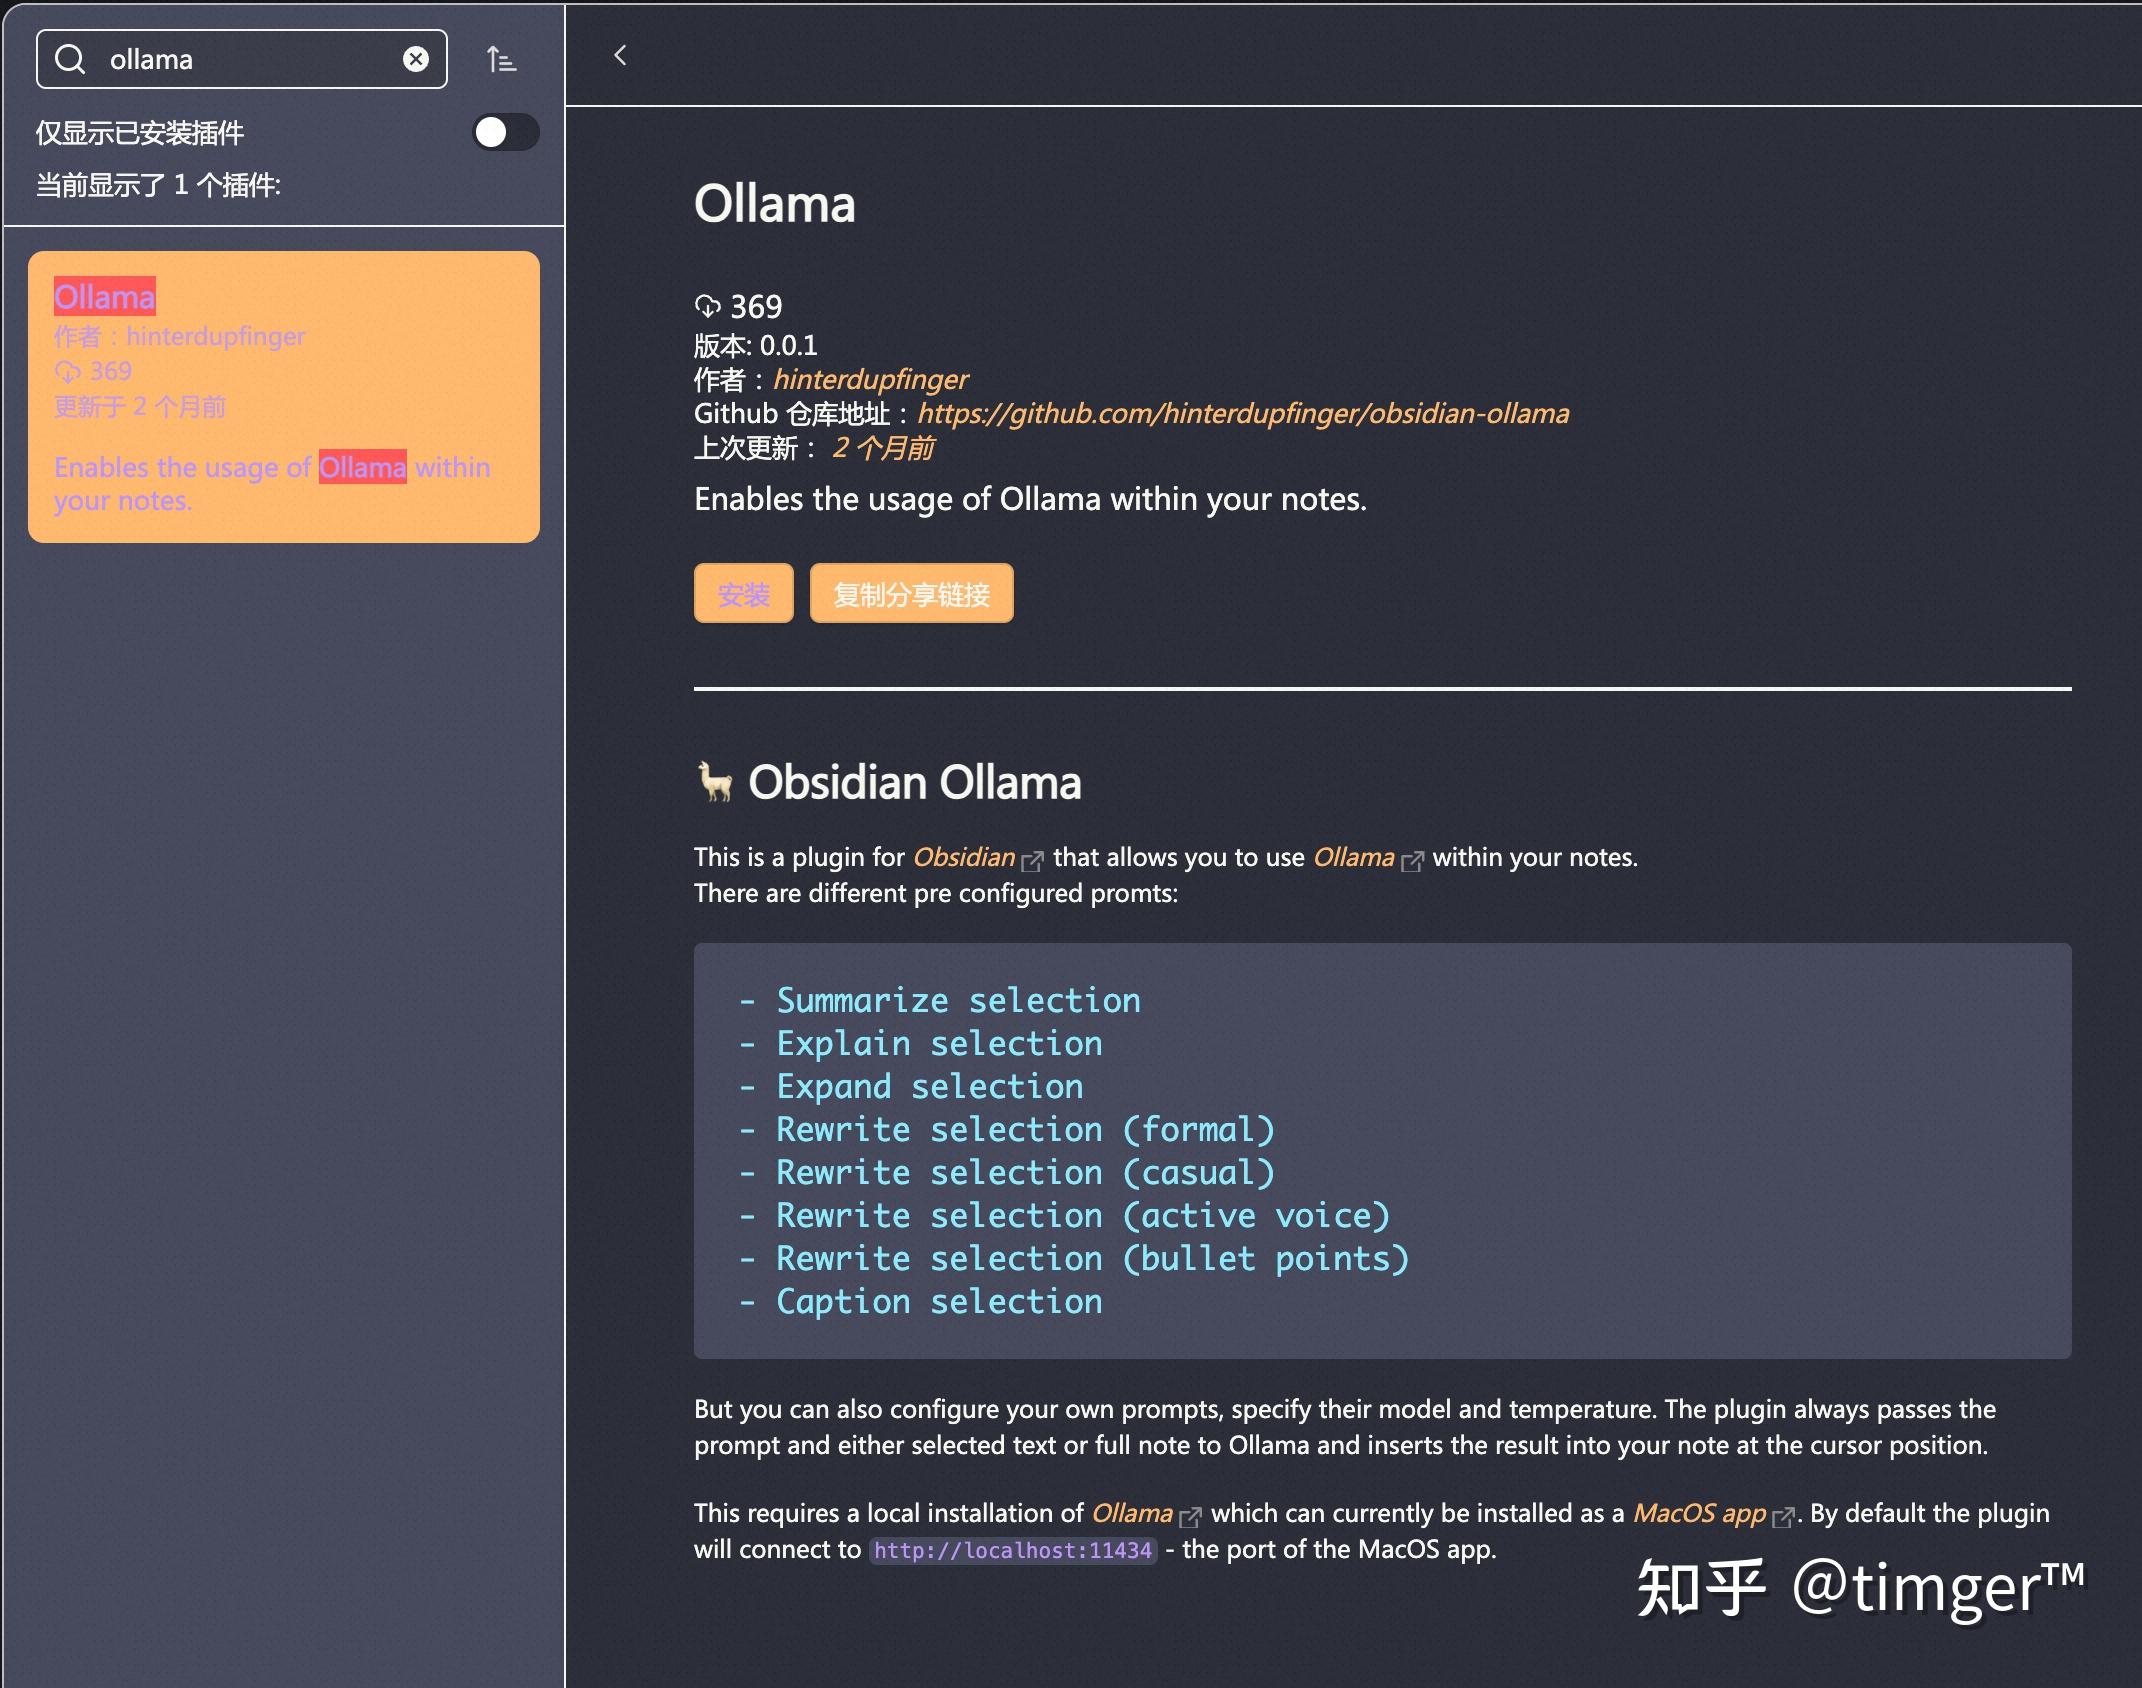
Task: Click 'Rewrite selection (active voice)' line
Action: pos(1084,1216)
